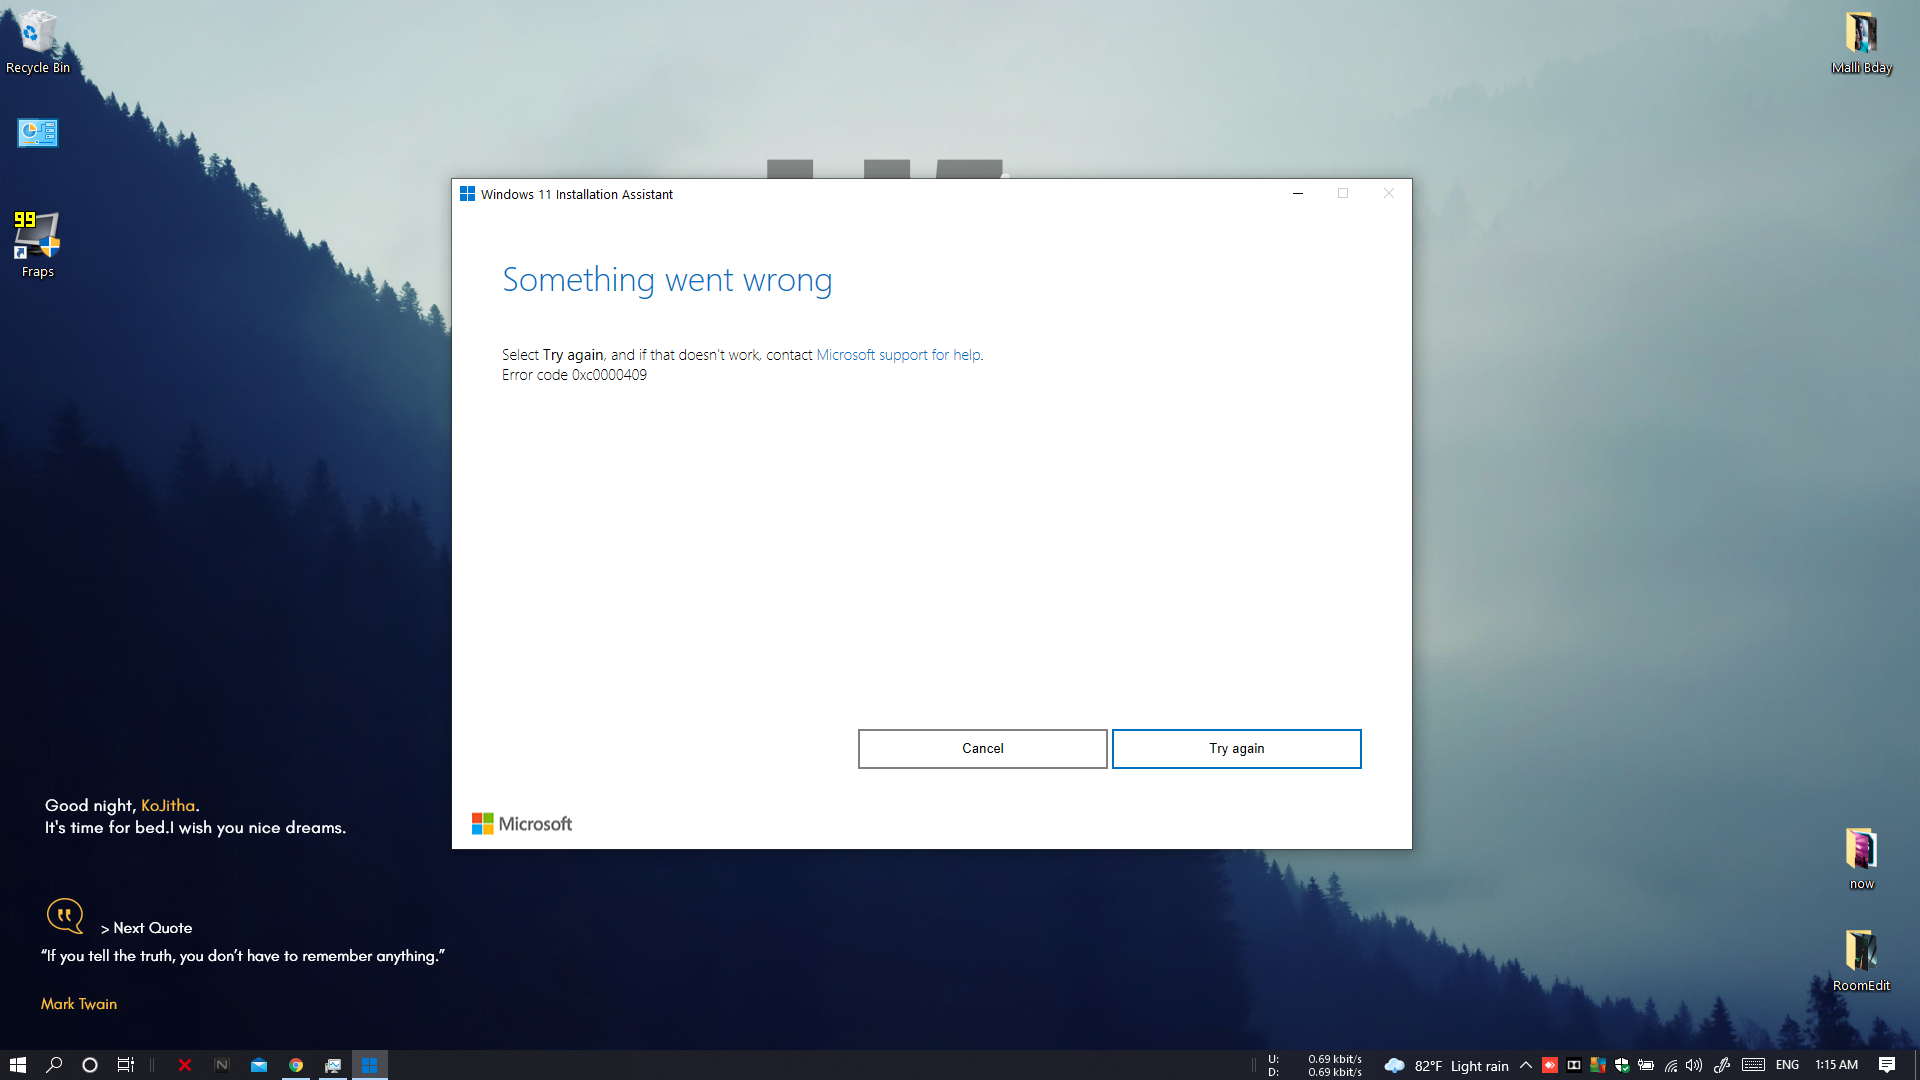Open the Microsoft support link

897,354
